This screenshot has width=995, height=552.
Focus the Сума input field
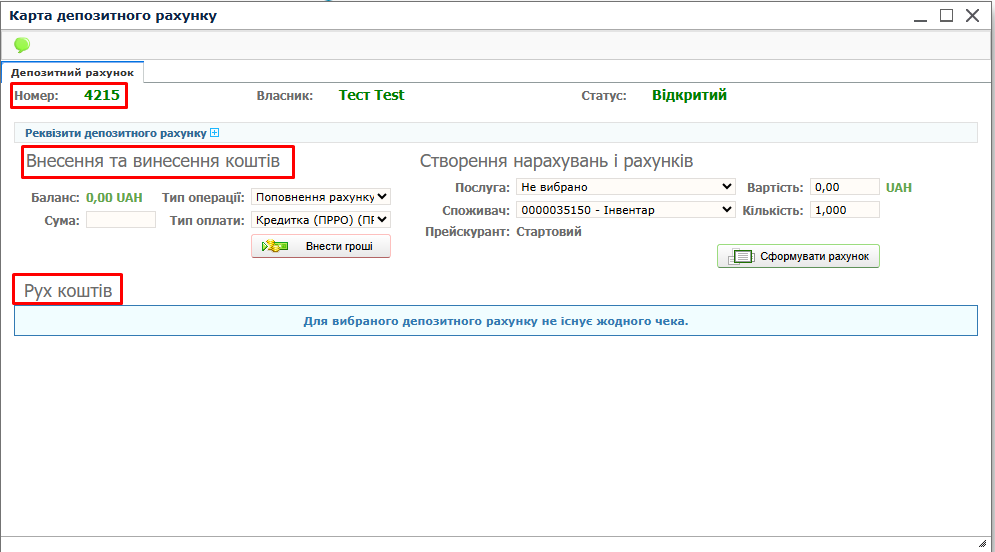coord(121,220)
